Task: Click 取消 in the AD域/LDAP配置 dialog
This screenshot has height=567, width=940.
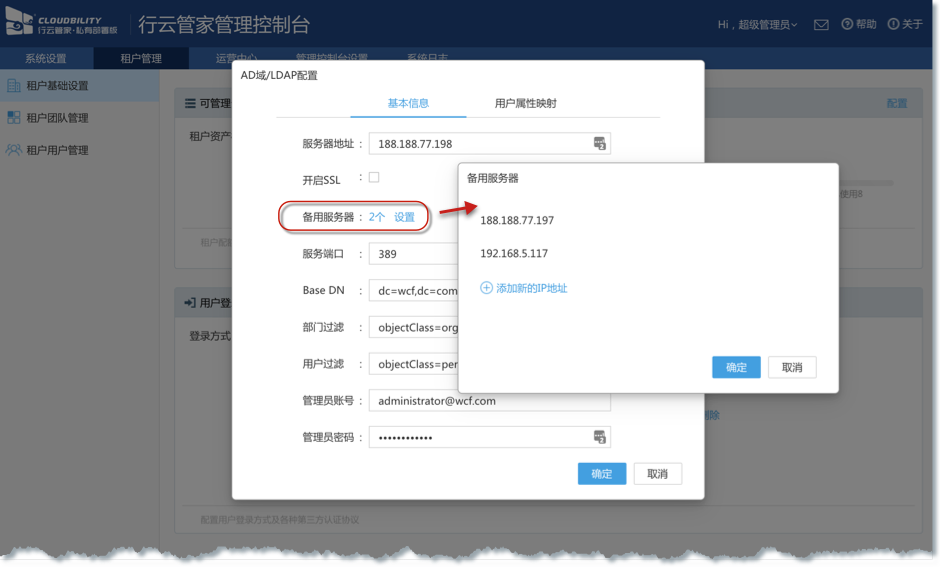Action: pos(658,473)
